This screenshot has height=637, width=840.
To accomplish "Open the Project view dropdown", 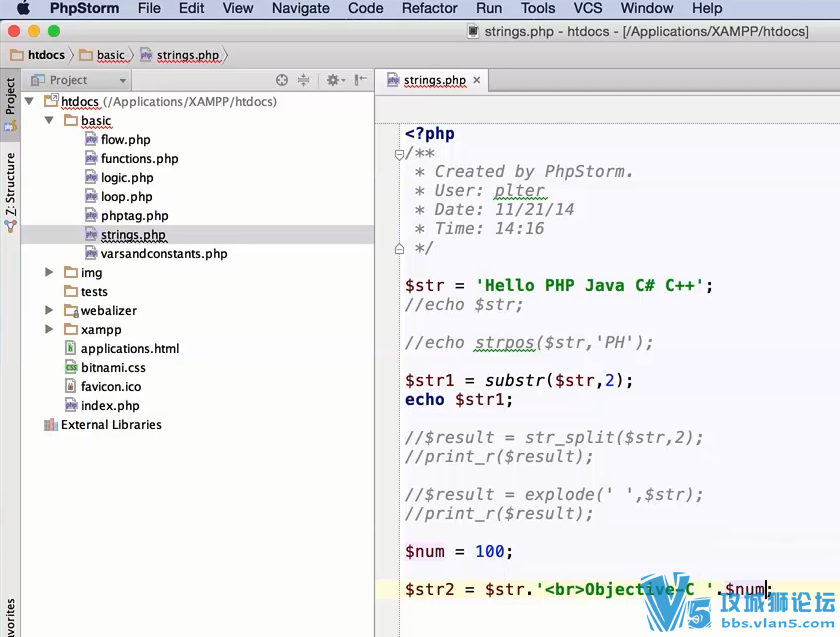I will pyautogui.click(x=79, y=80).
